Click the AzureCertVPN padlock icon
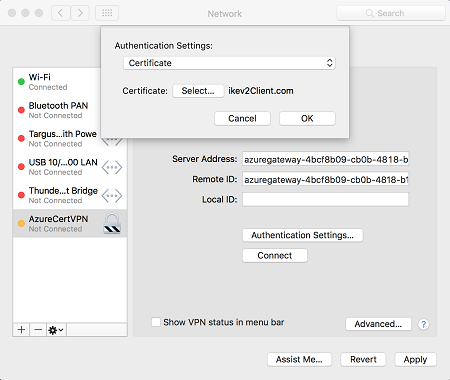The width and height of the screenshot is (450, 380). [112, 223]
